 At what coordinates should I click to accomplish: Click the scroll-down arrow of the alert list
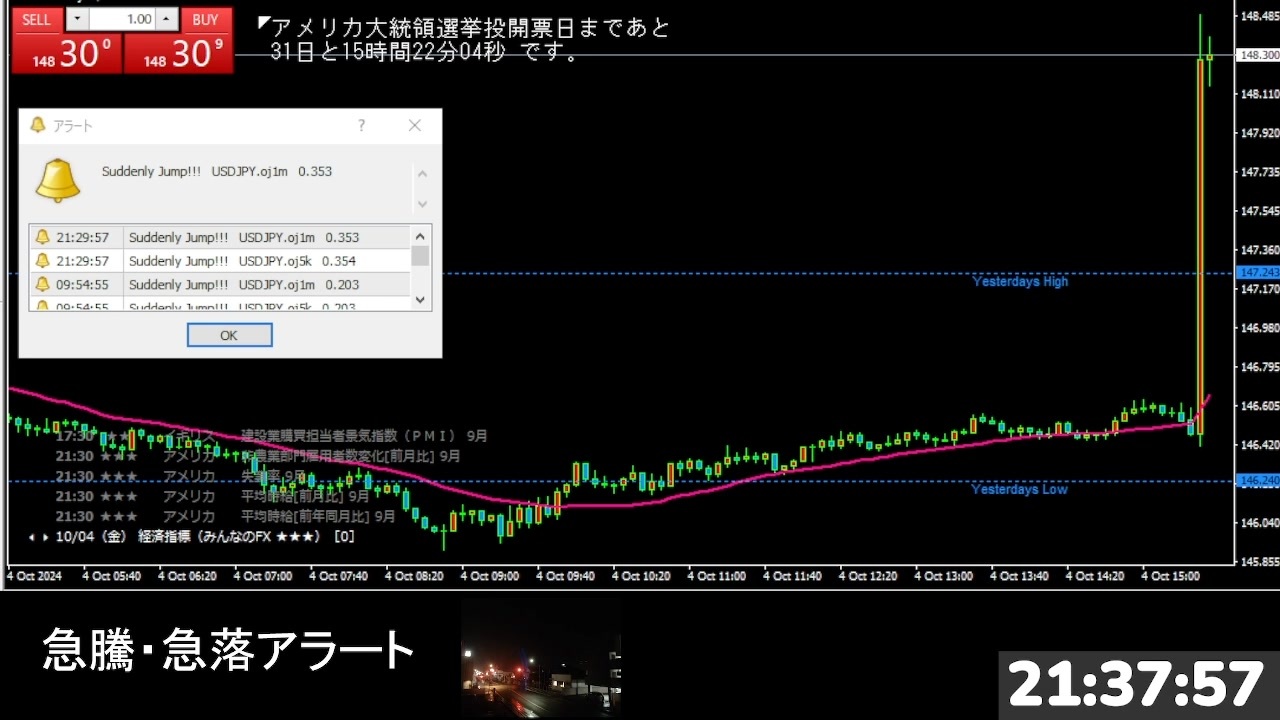click(421, 300)
